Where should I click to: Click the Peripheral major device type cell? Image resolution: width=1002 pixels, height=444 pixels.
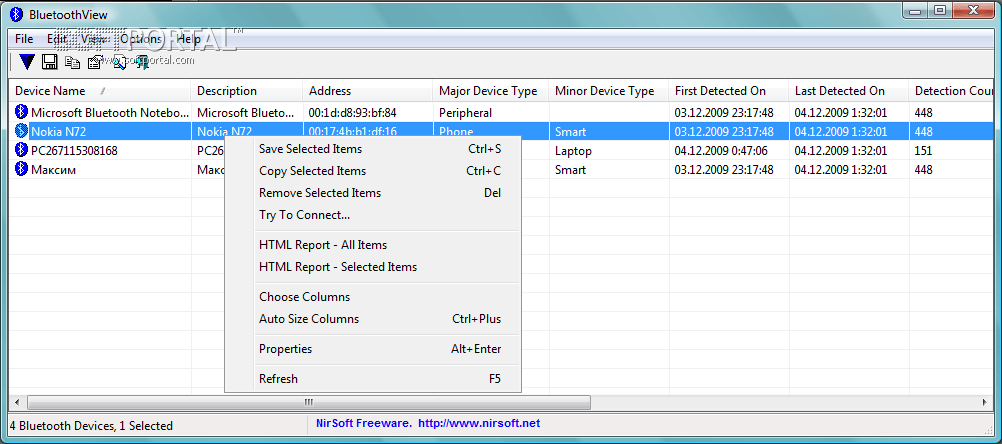465,113
